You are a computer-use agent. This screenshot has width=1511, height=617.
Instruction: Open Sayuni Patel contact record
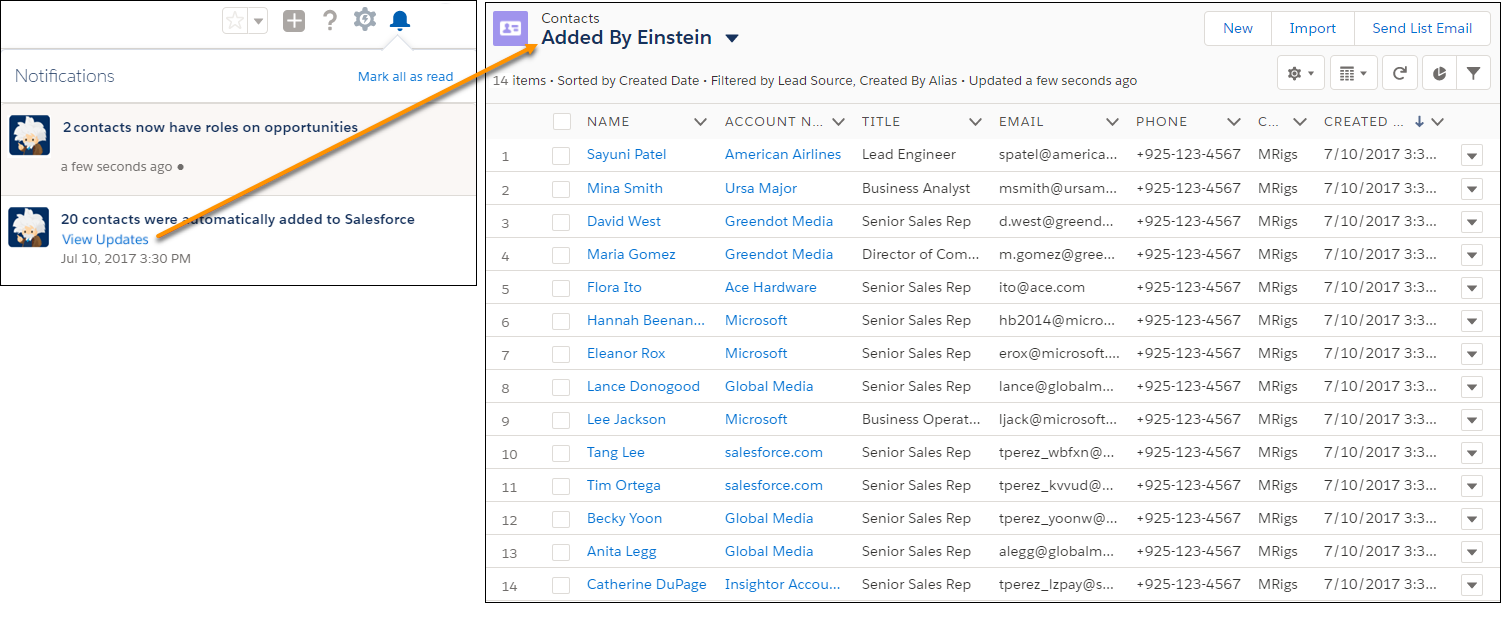point(627,155)
